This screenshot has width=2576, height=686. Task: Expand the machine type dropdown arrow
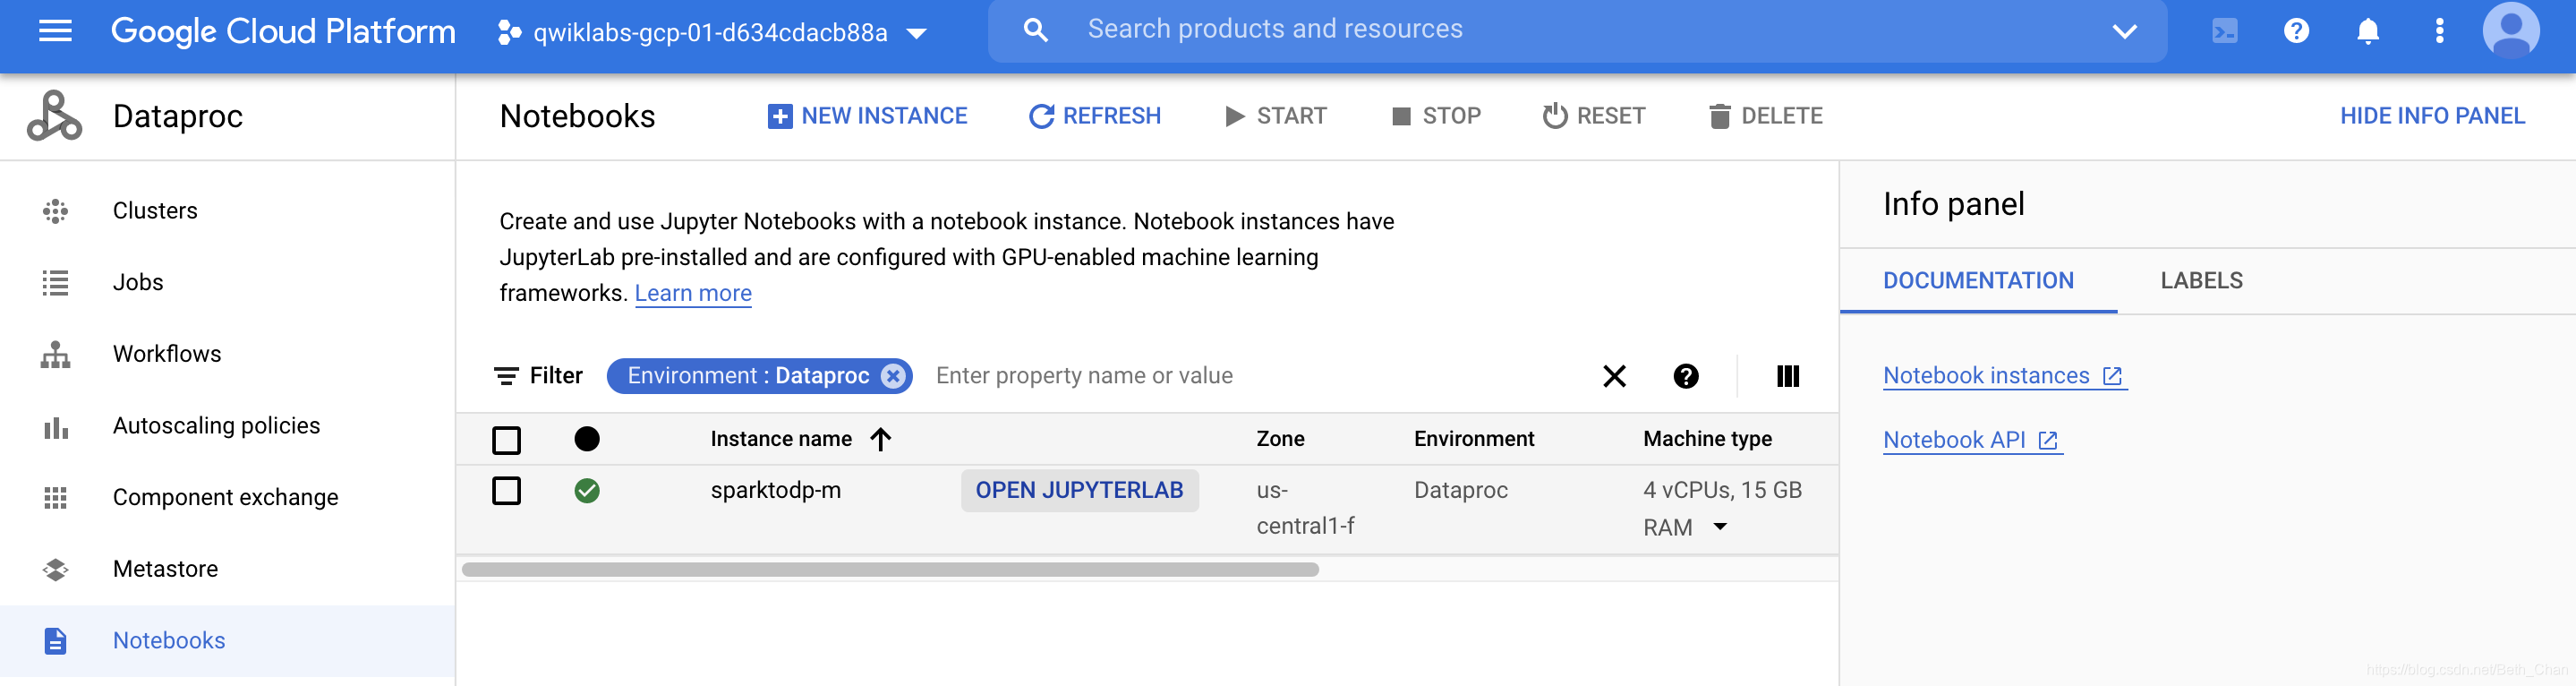click(1720, 527)
